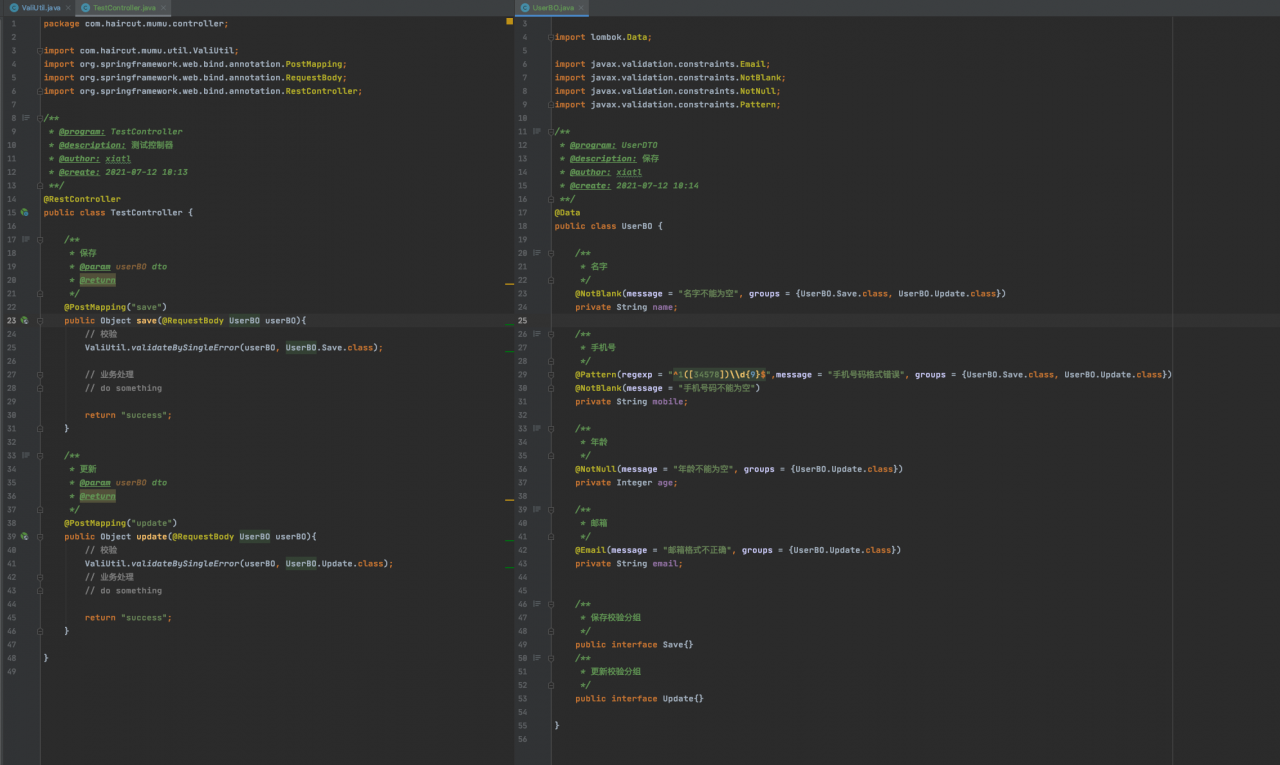
Task: Click the @PostMapping("save") annotation
Action: click(115, 307)
